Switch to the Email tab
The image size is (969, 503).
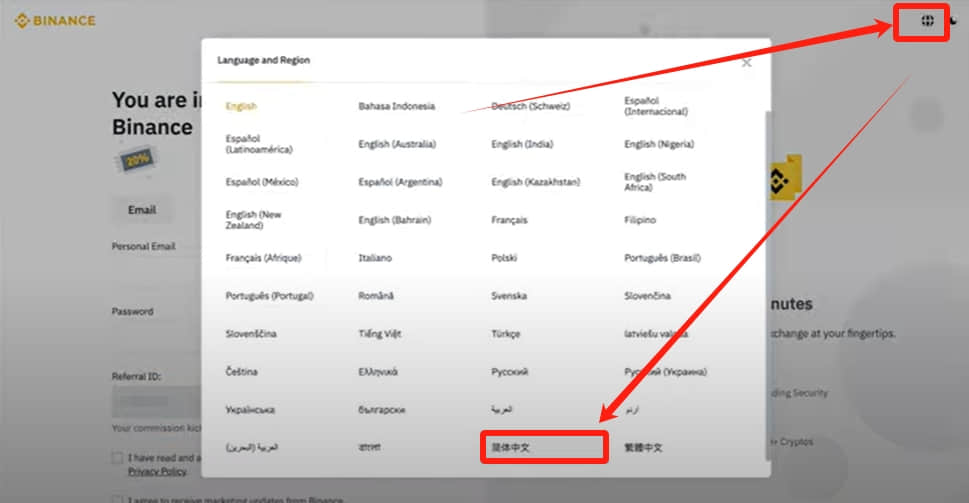click(x=142, y=210)
